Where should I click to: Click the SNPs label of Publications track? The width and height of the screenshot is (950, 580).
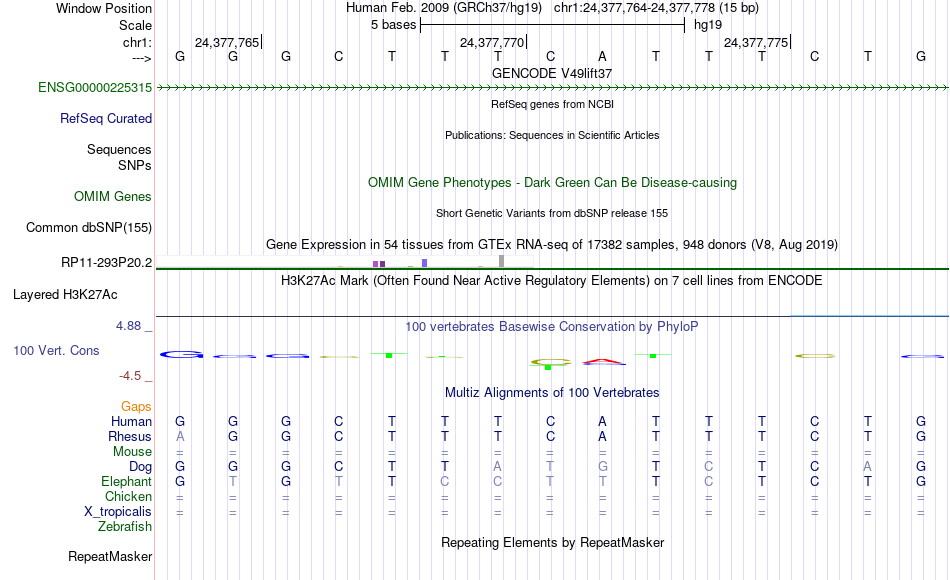click(x=135, y=165)
